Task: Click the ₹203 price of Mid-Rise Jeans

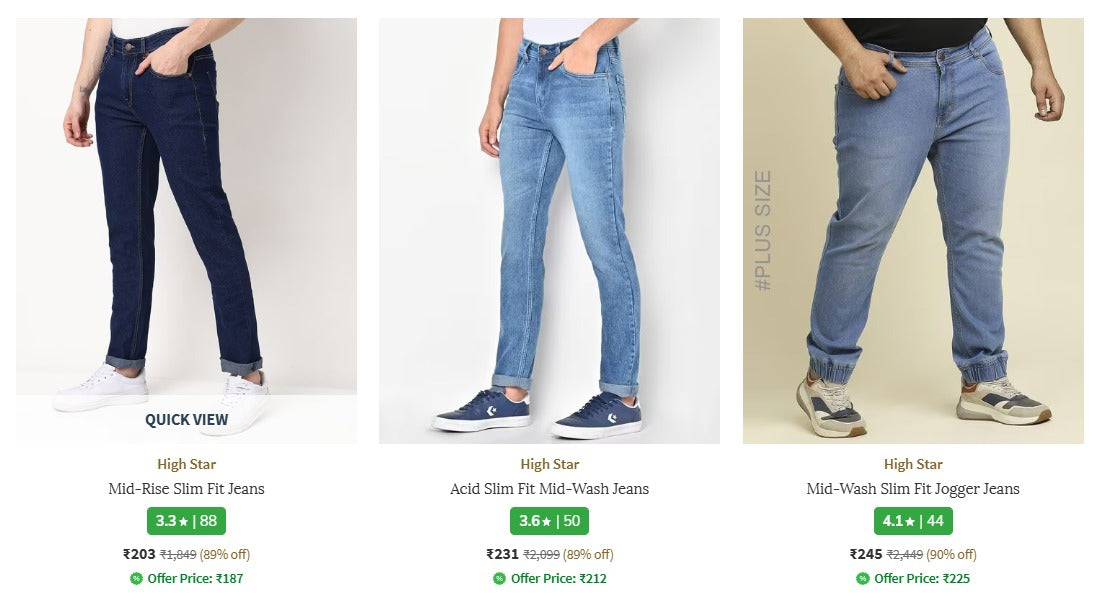Action: click(x=139, y=554)
